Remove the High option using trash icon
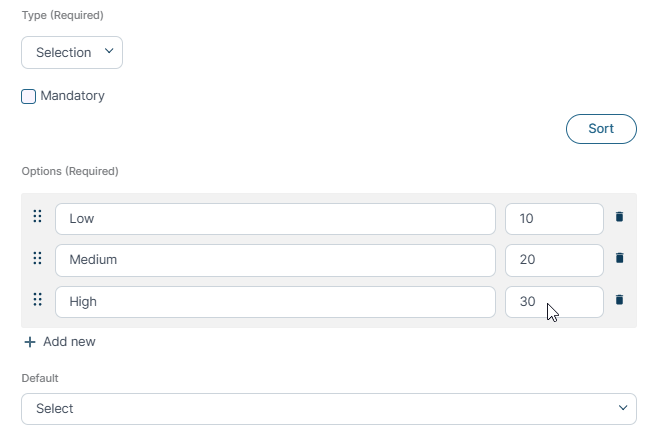Screen dimensions: 654x436 click(x=619, y=300)
